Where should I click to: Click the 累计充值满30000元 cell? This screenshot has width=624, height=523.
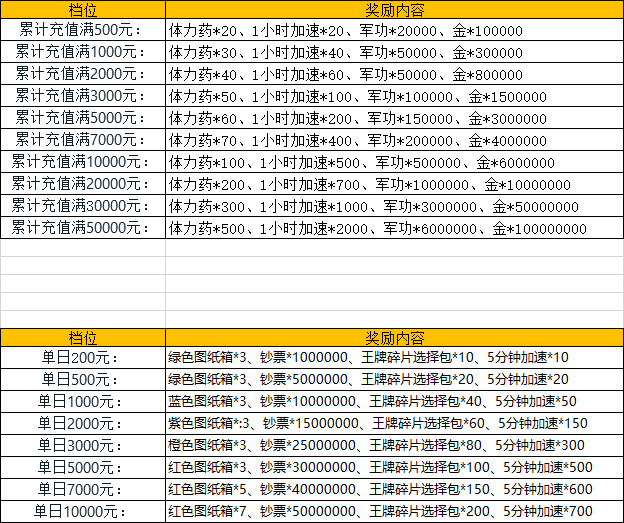[x=82, y=206]
